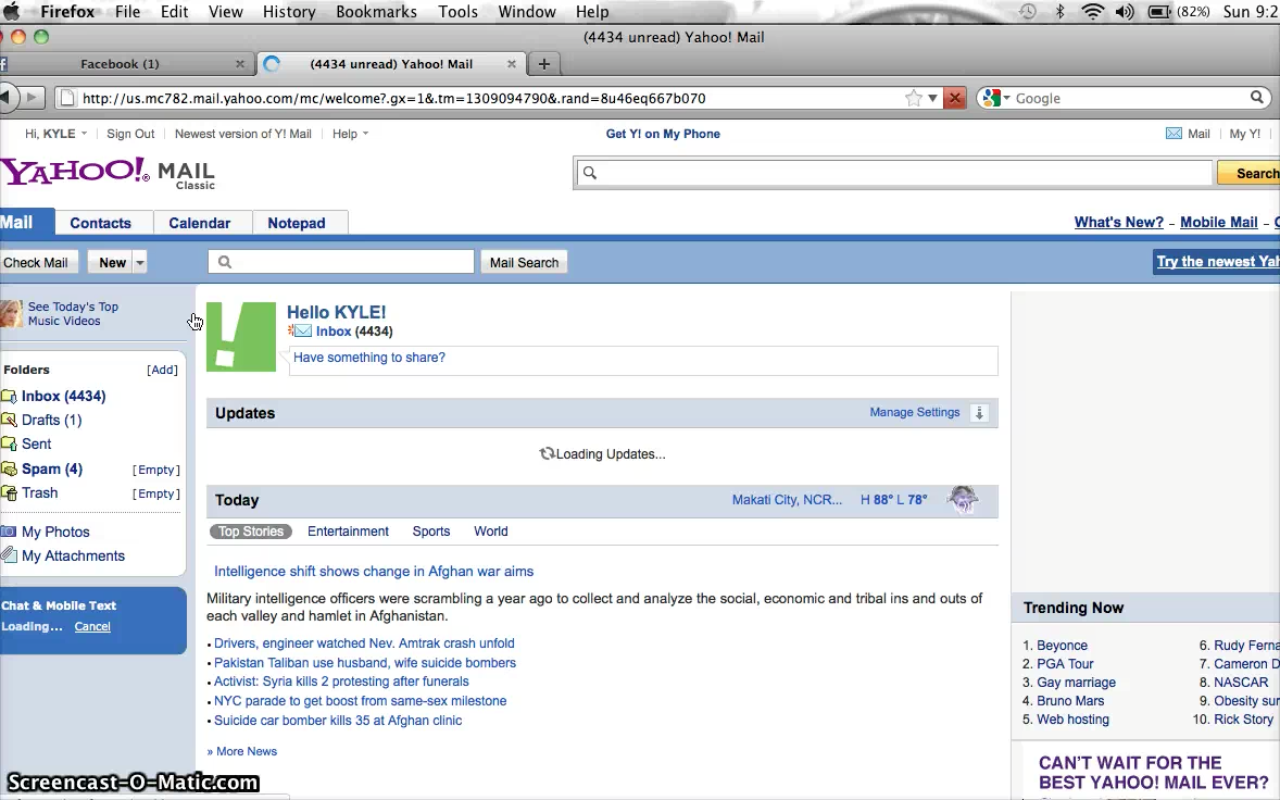
Task: Click the Mobile Mail link
Action: [x=1219, y=222]
